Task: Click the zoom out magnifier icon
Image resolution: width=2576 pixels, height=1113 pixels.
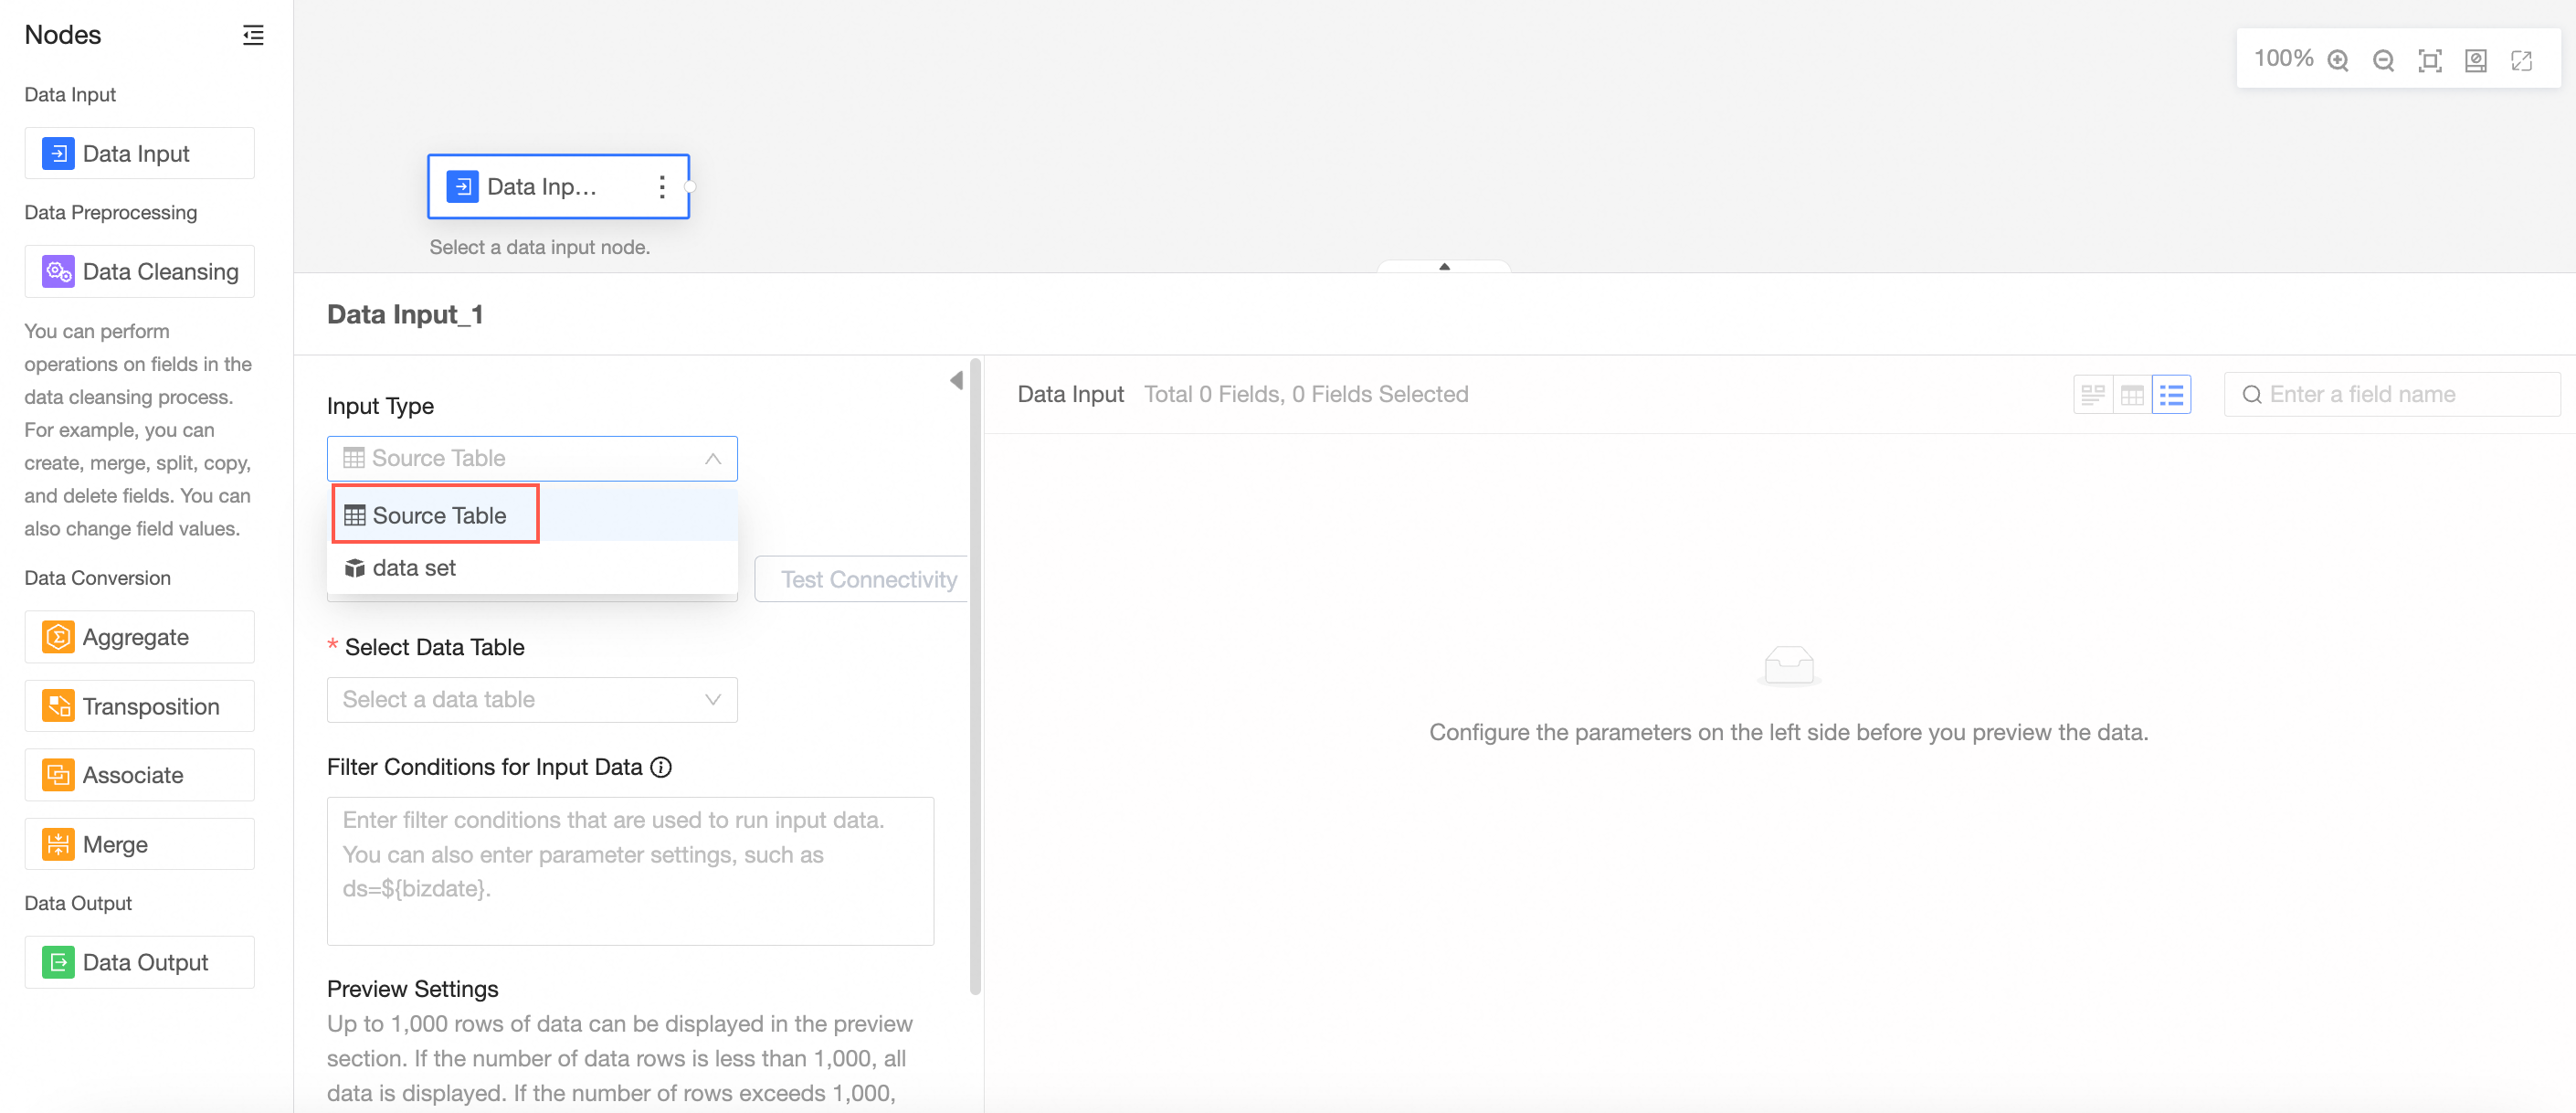Action: pos(2383,61)
